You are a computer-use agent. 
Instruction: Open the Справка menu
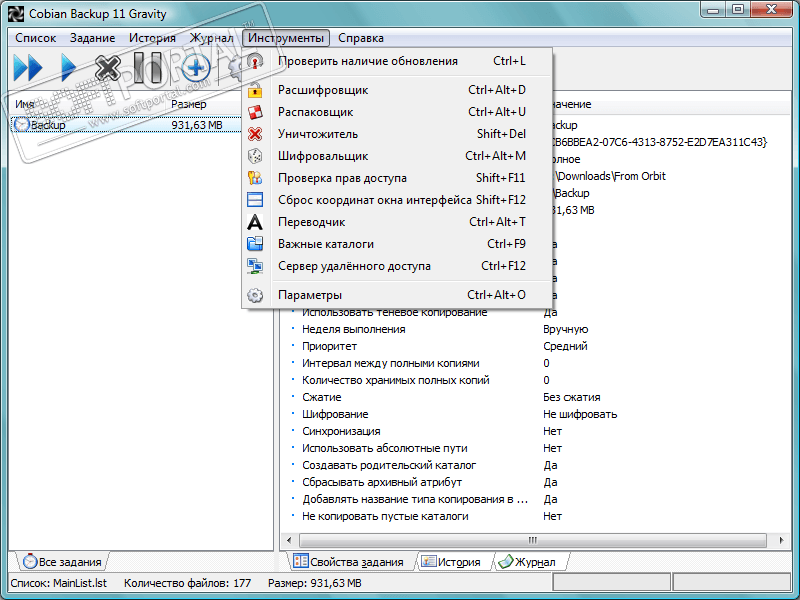pos(361,38)
